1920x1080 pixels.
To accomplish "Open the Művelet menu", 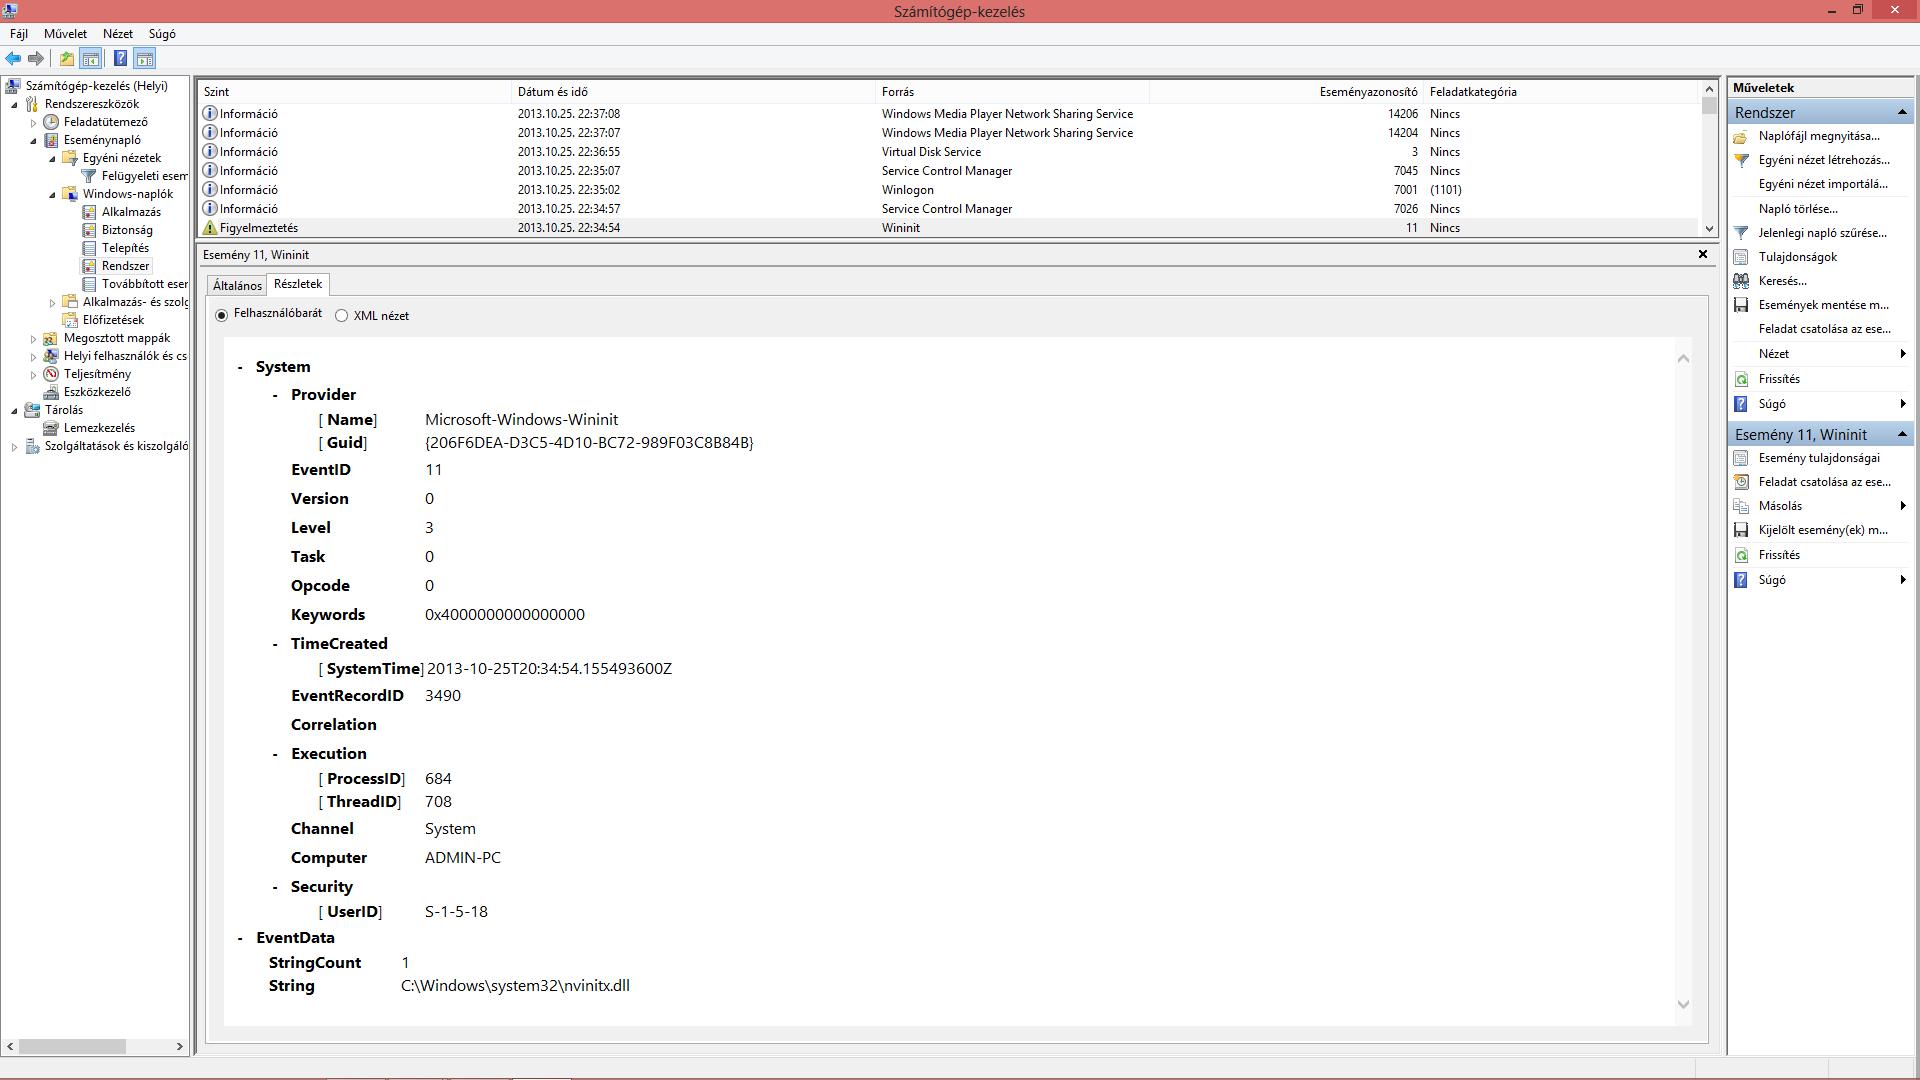I will pyautogui.click(x=65, y=34).
